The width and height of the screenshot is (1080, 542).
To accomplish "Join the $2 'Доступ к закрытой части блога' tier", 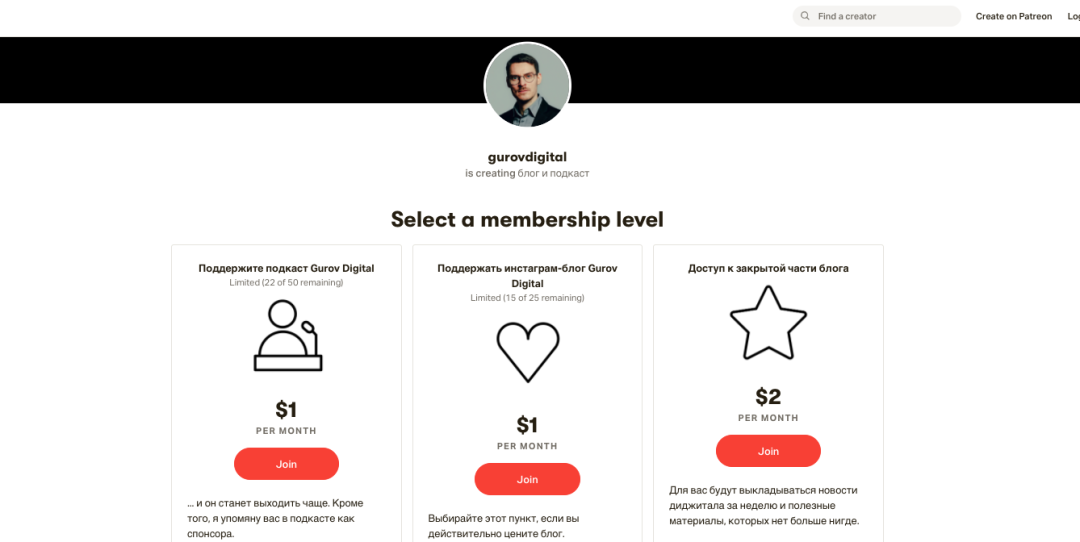I will (x=768, y=451).
